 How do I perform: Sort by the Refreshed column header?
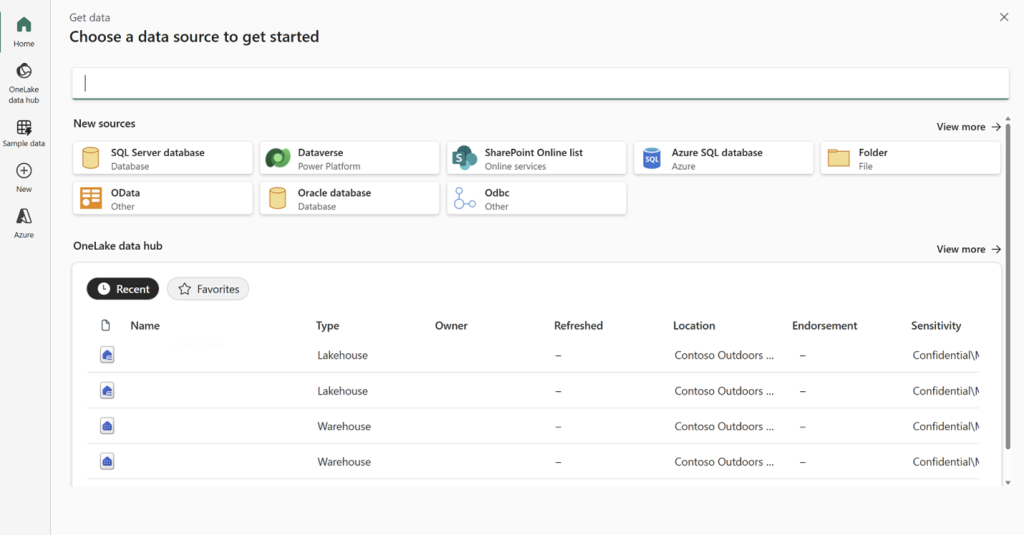click(578, 325)
